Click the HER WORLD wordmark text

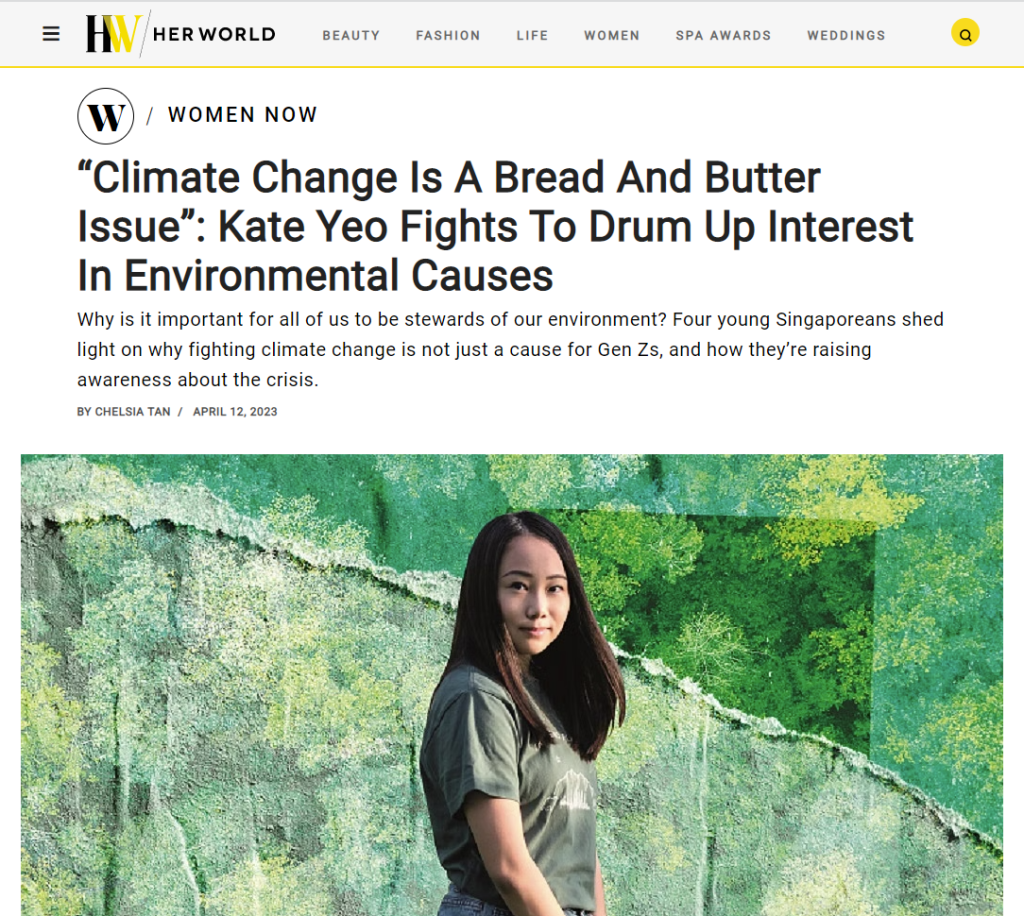tap(214, 34)
